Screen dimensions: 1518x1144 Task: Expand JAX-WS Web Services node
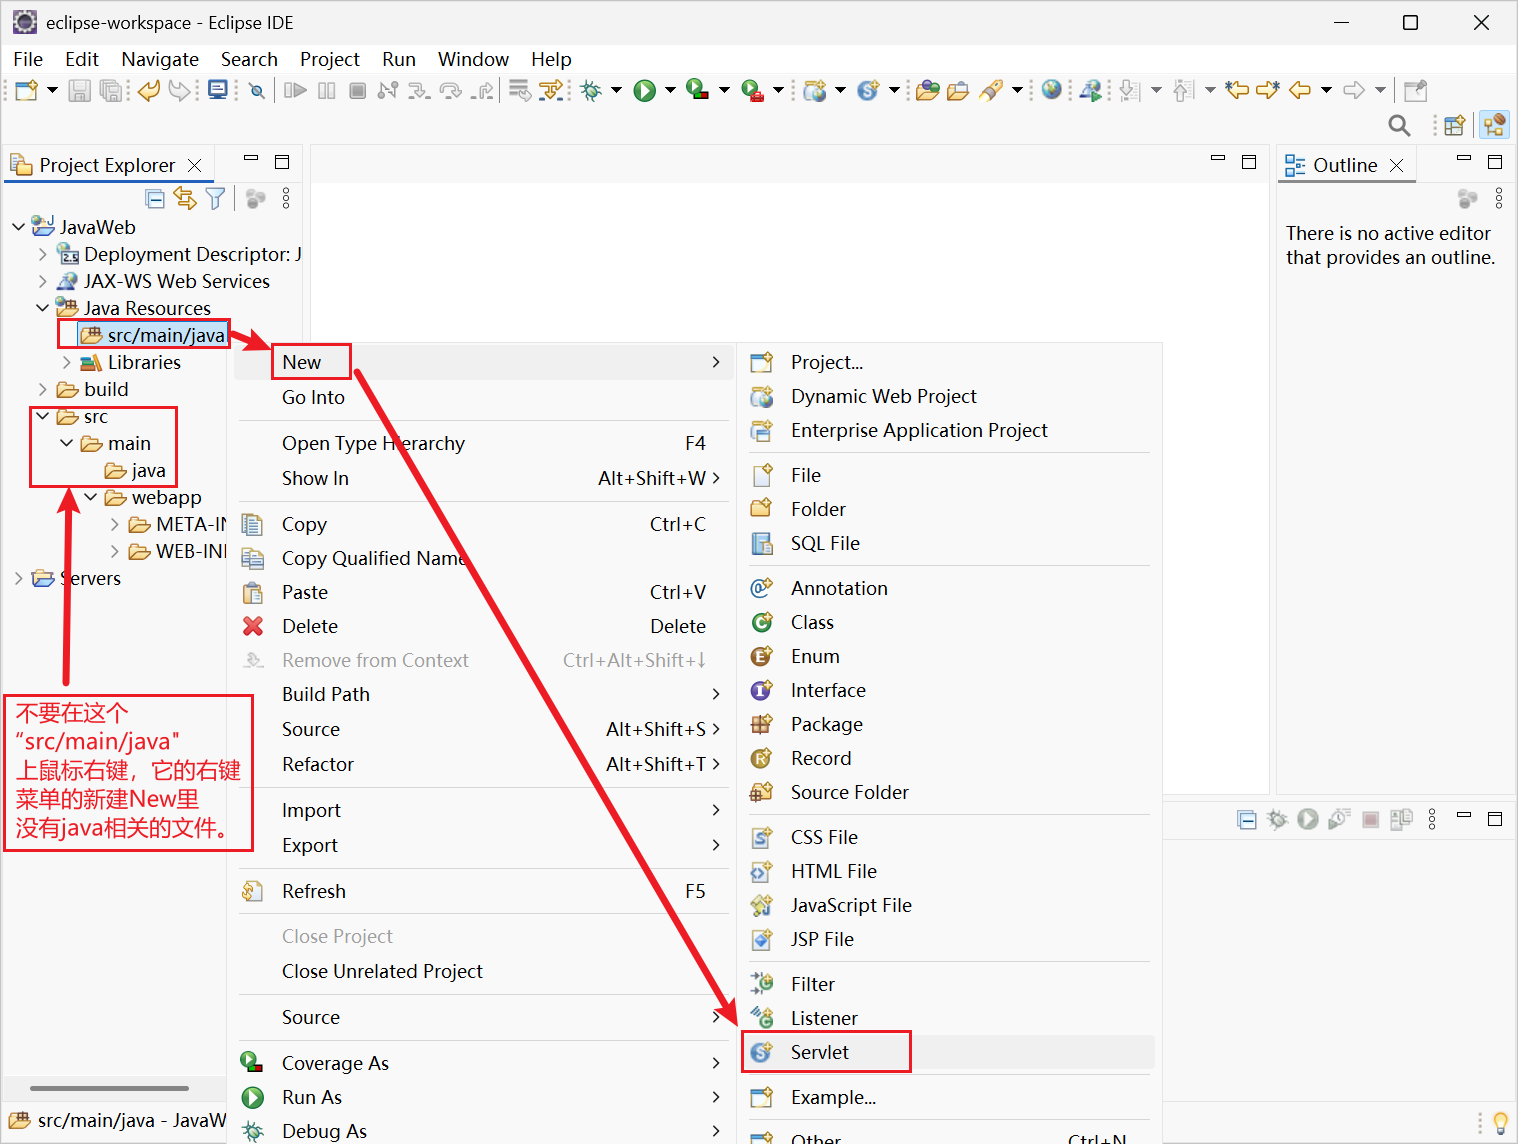(42, 281)
